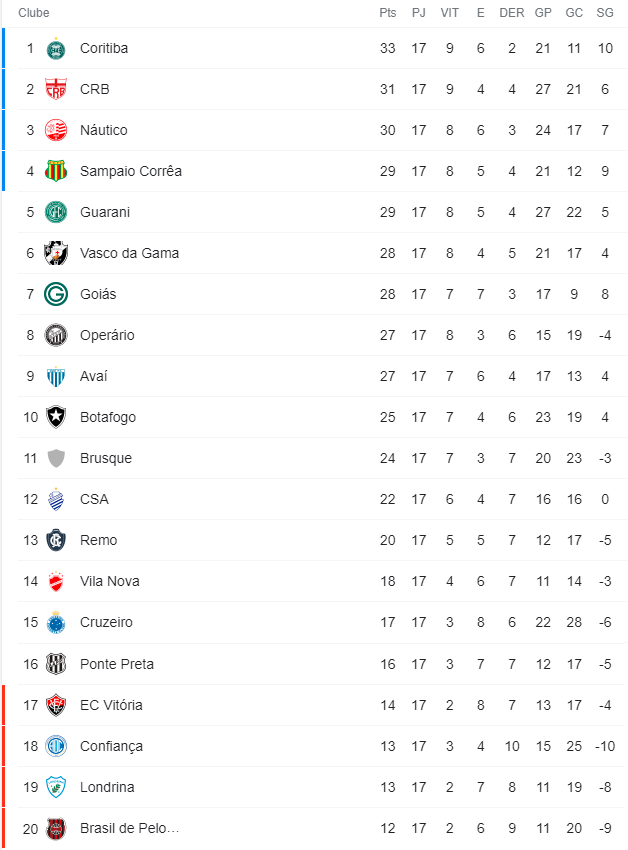Click the Coritiba club crest icon

click(x=56, y=48)
